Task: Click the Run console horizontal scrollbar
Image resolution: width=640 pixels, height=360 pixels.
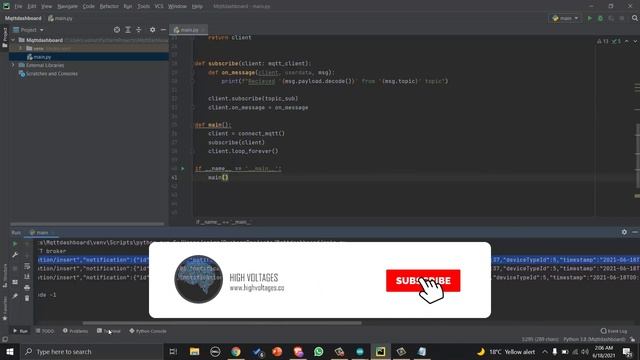Action: (x=222, y=323)
